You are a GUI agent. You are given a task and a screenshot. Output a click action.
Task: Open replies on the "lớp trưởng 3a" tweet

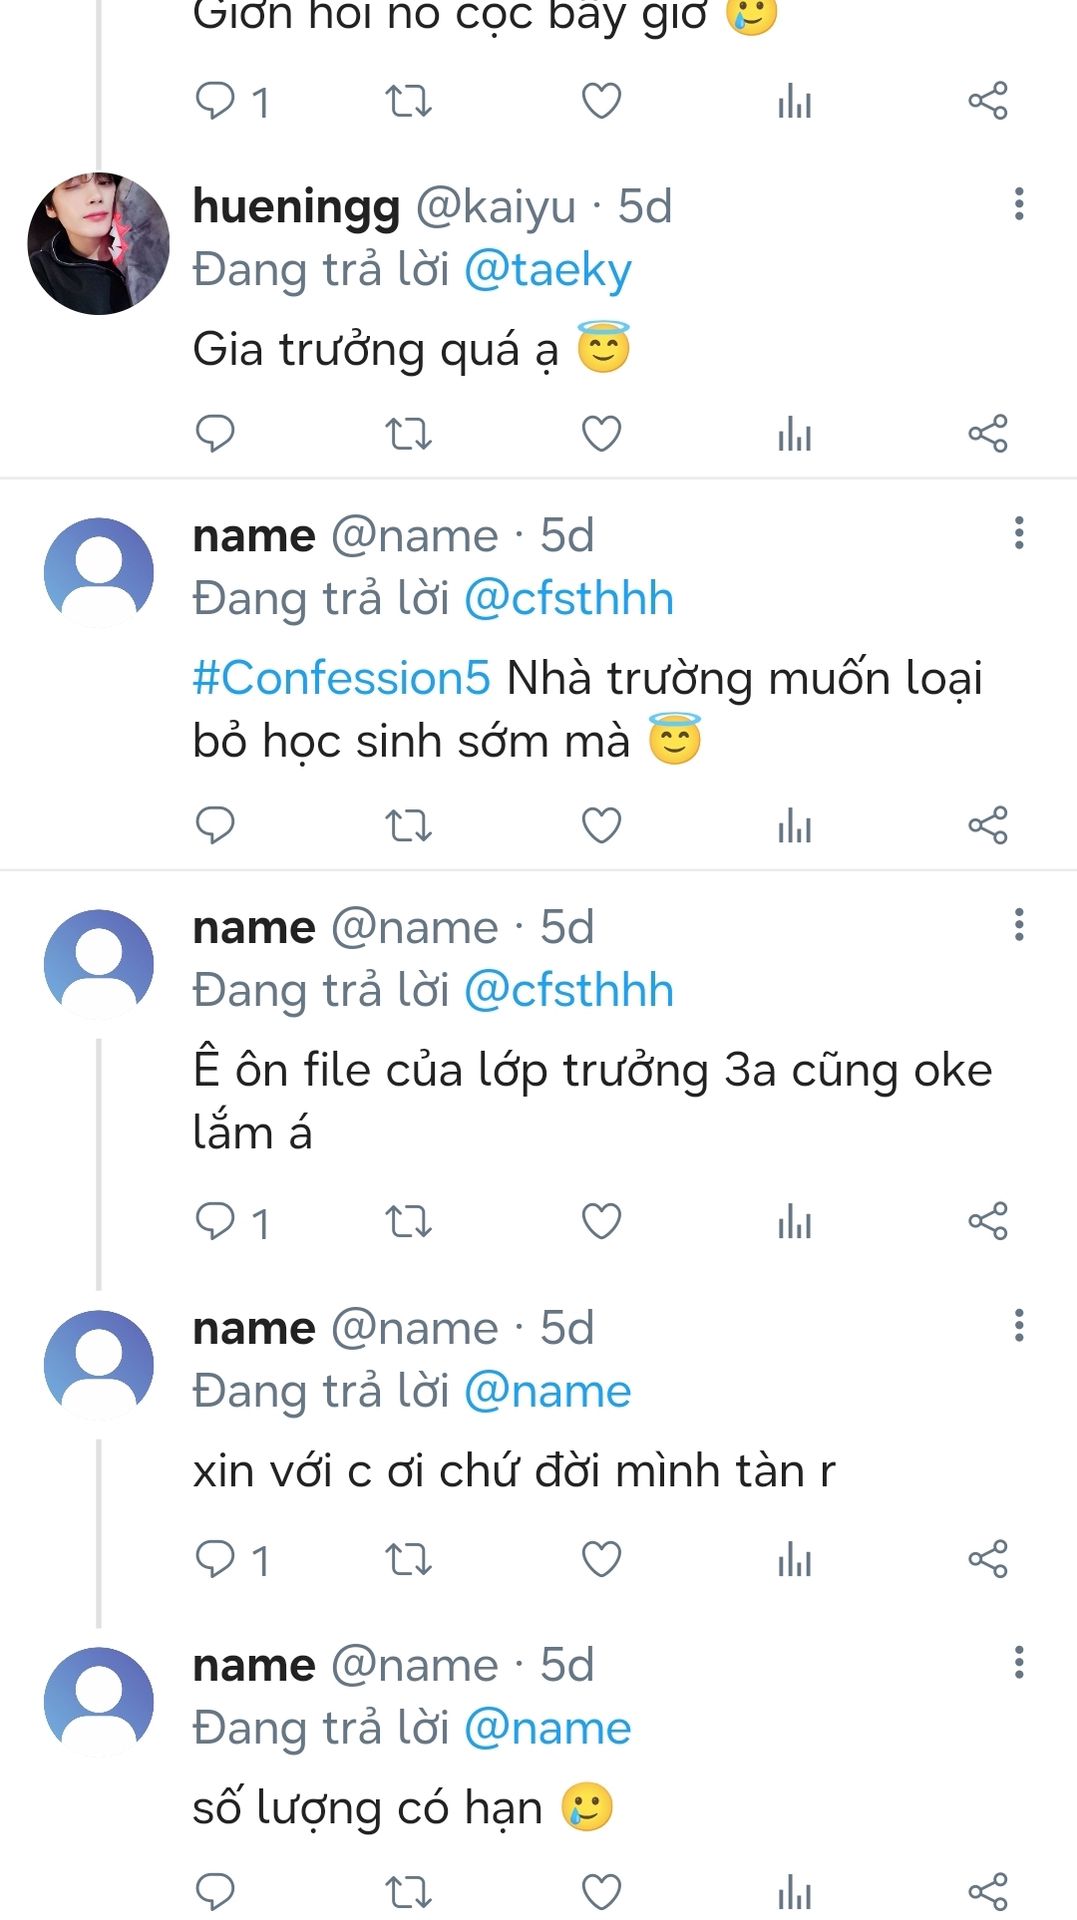(230, 1221)
